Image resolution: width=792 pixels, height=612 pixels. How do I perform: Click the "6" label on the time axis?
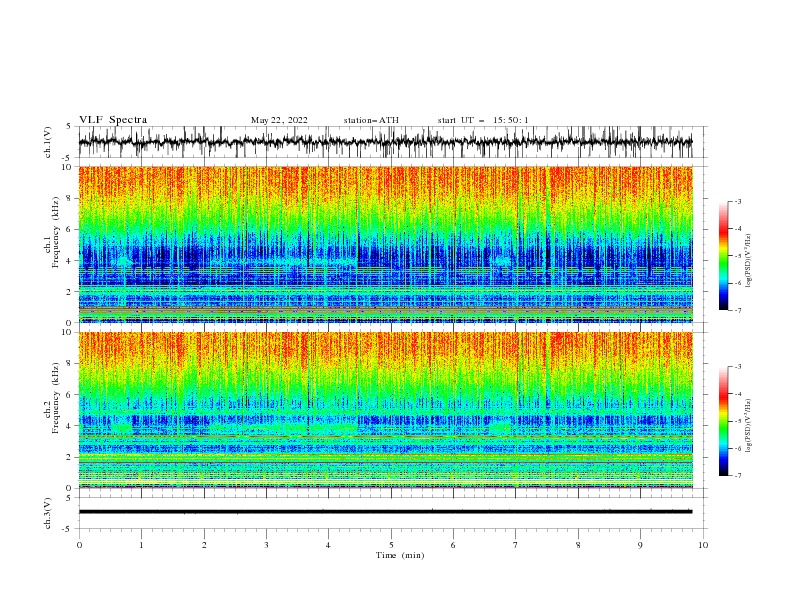[453, 545]
